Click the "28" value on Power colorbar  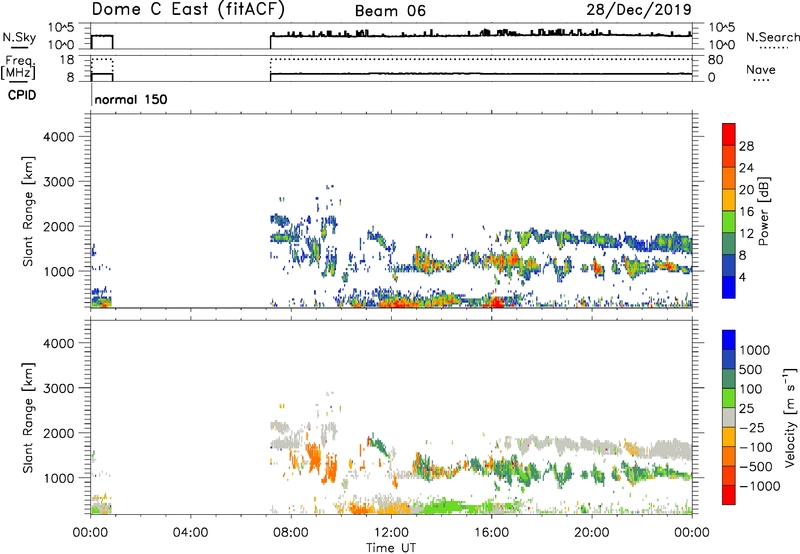coord(746,146)
